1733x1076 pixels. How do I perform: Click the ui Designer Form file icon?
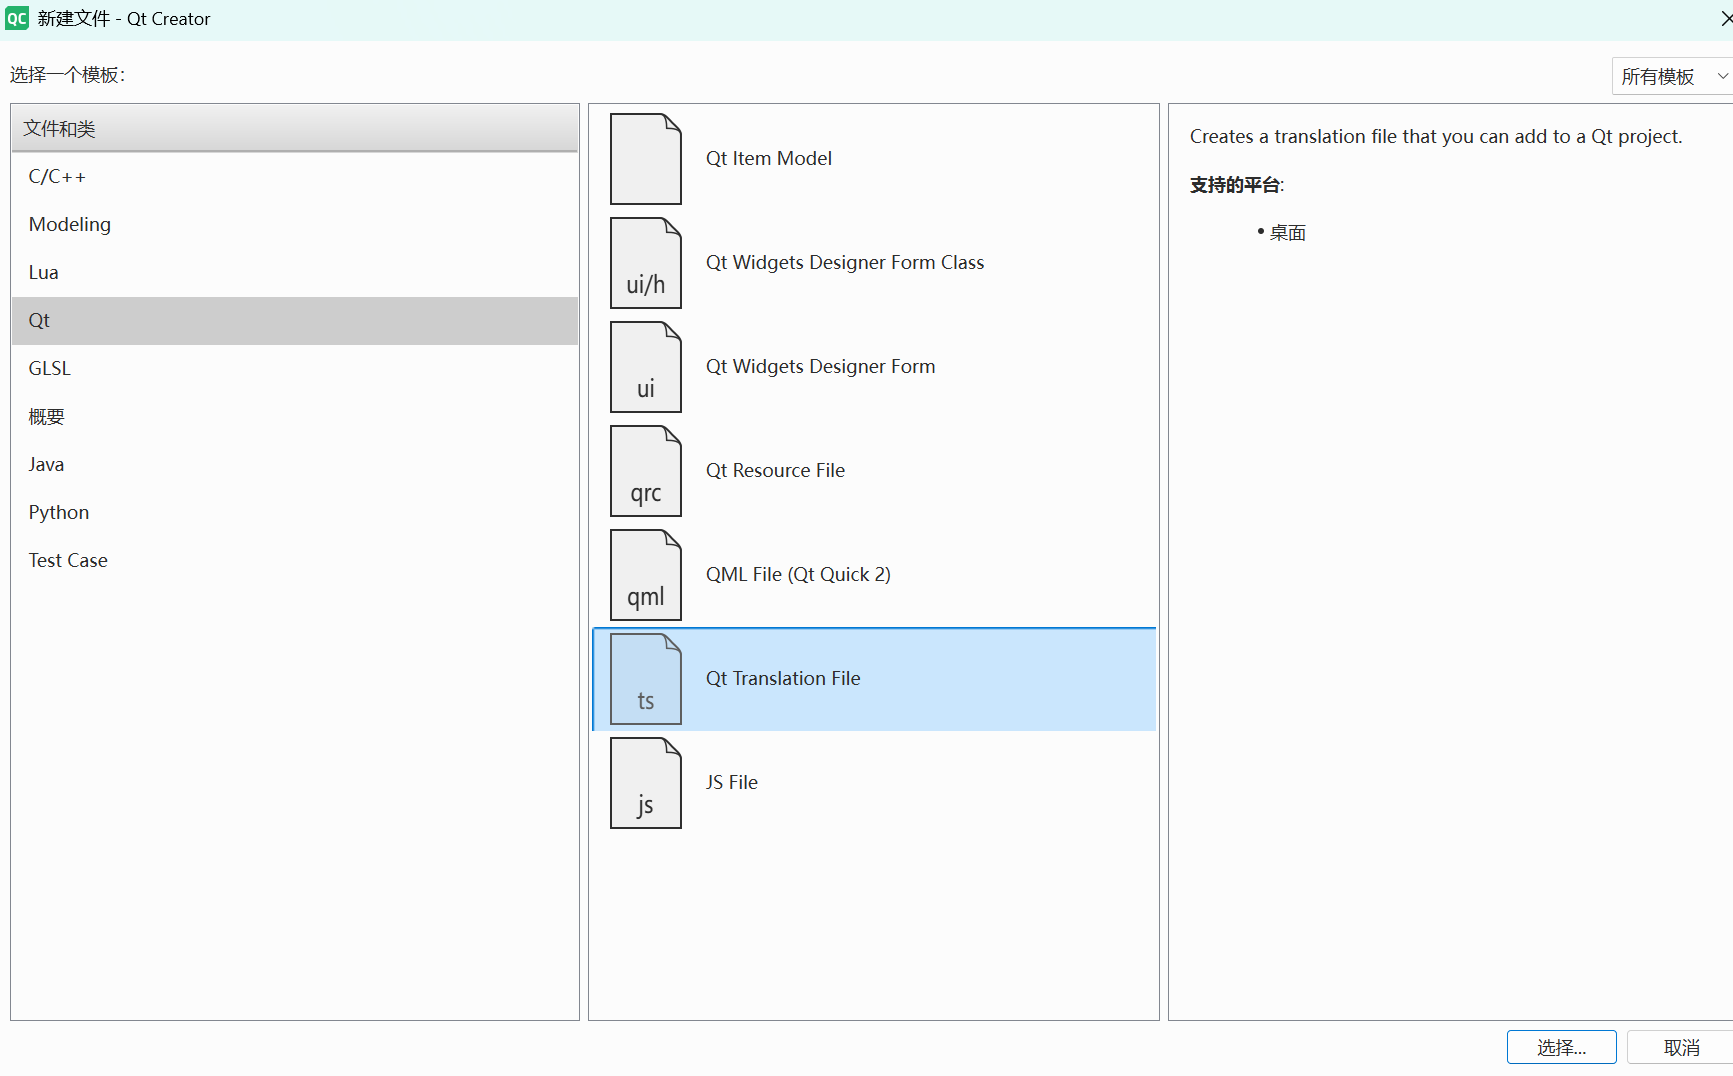[x=646, y=367]
